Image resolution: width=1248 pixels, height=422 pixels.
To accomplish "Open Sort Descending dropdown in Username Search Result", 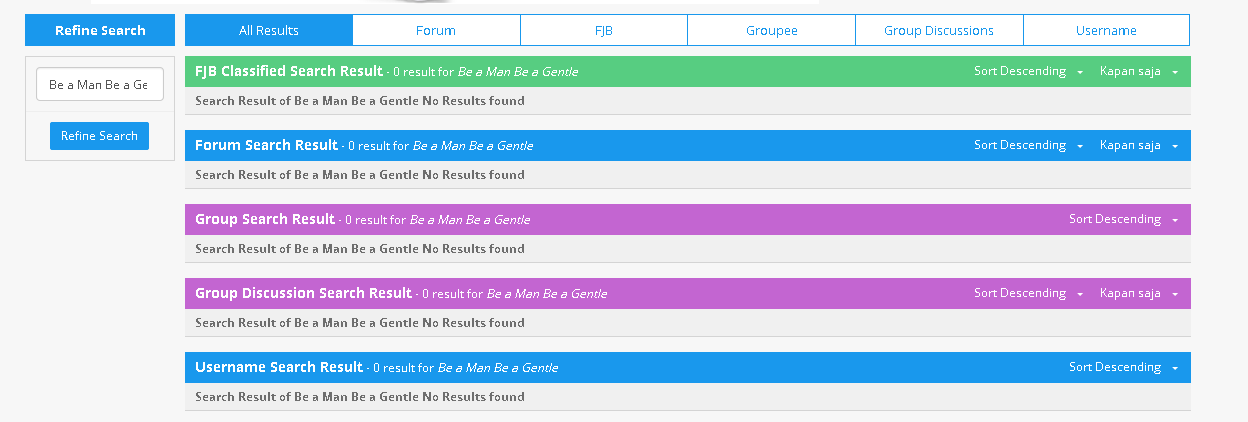I will [x=1124, y=368].
